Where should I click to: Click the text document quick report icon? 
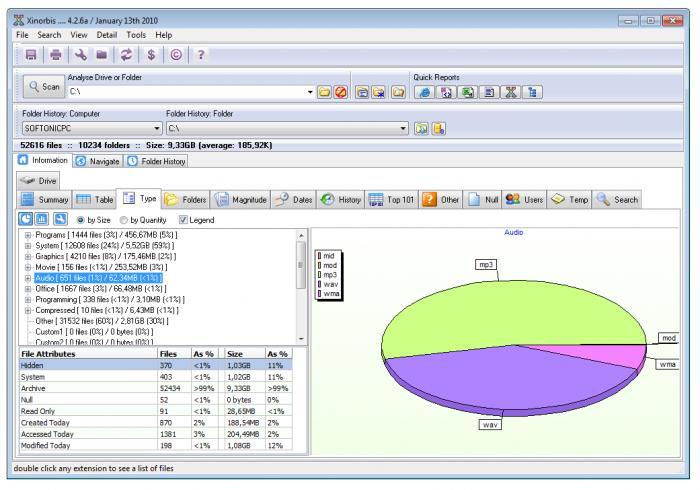(x=489, y=92)
